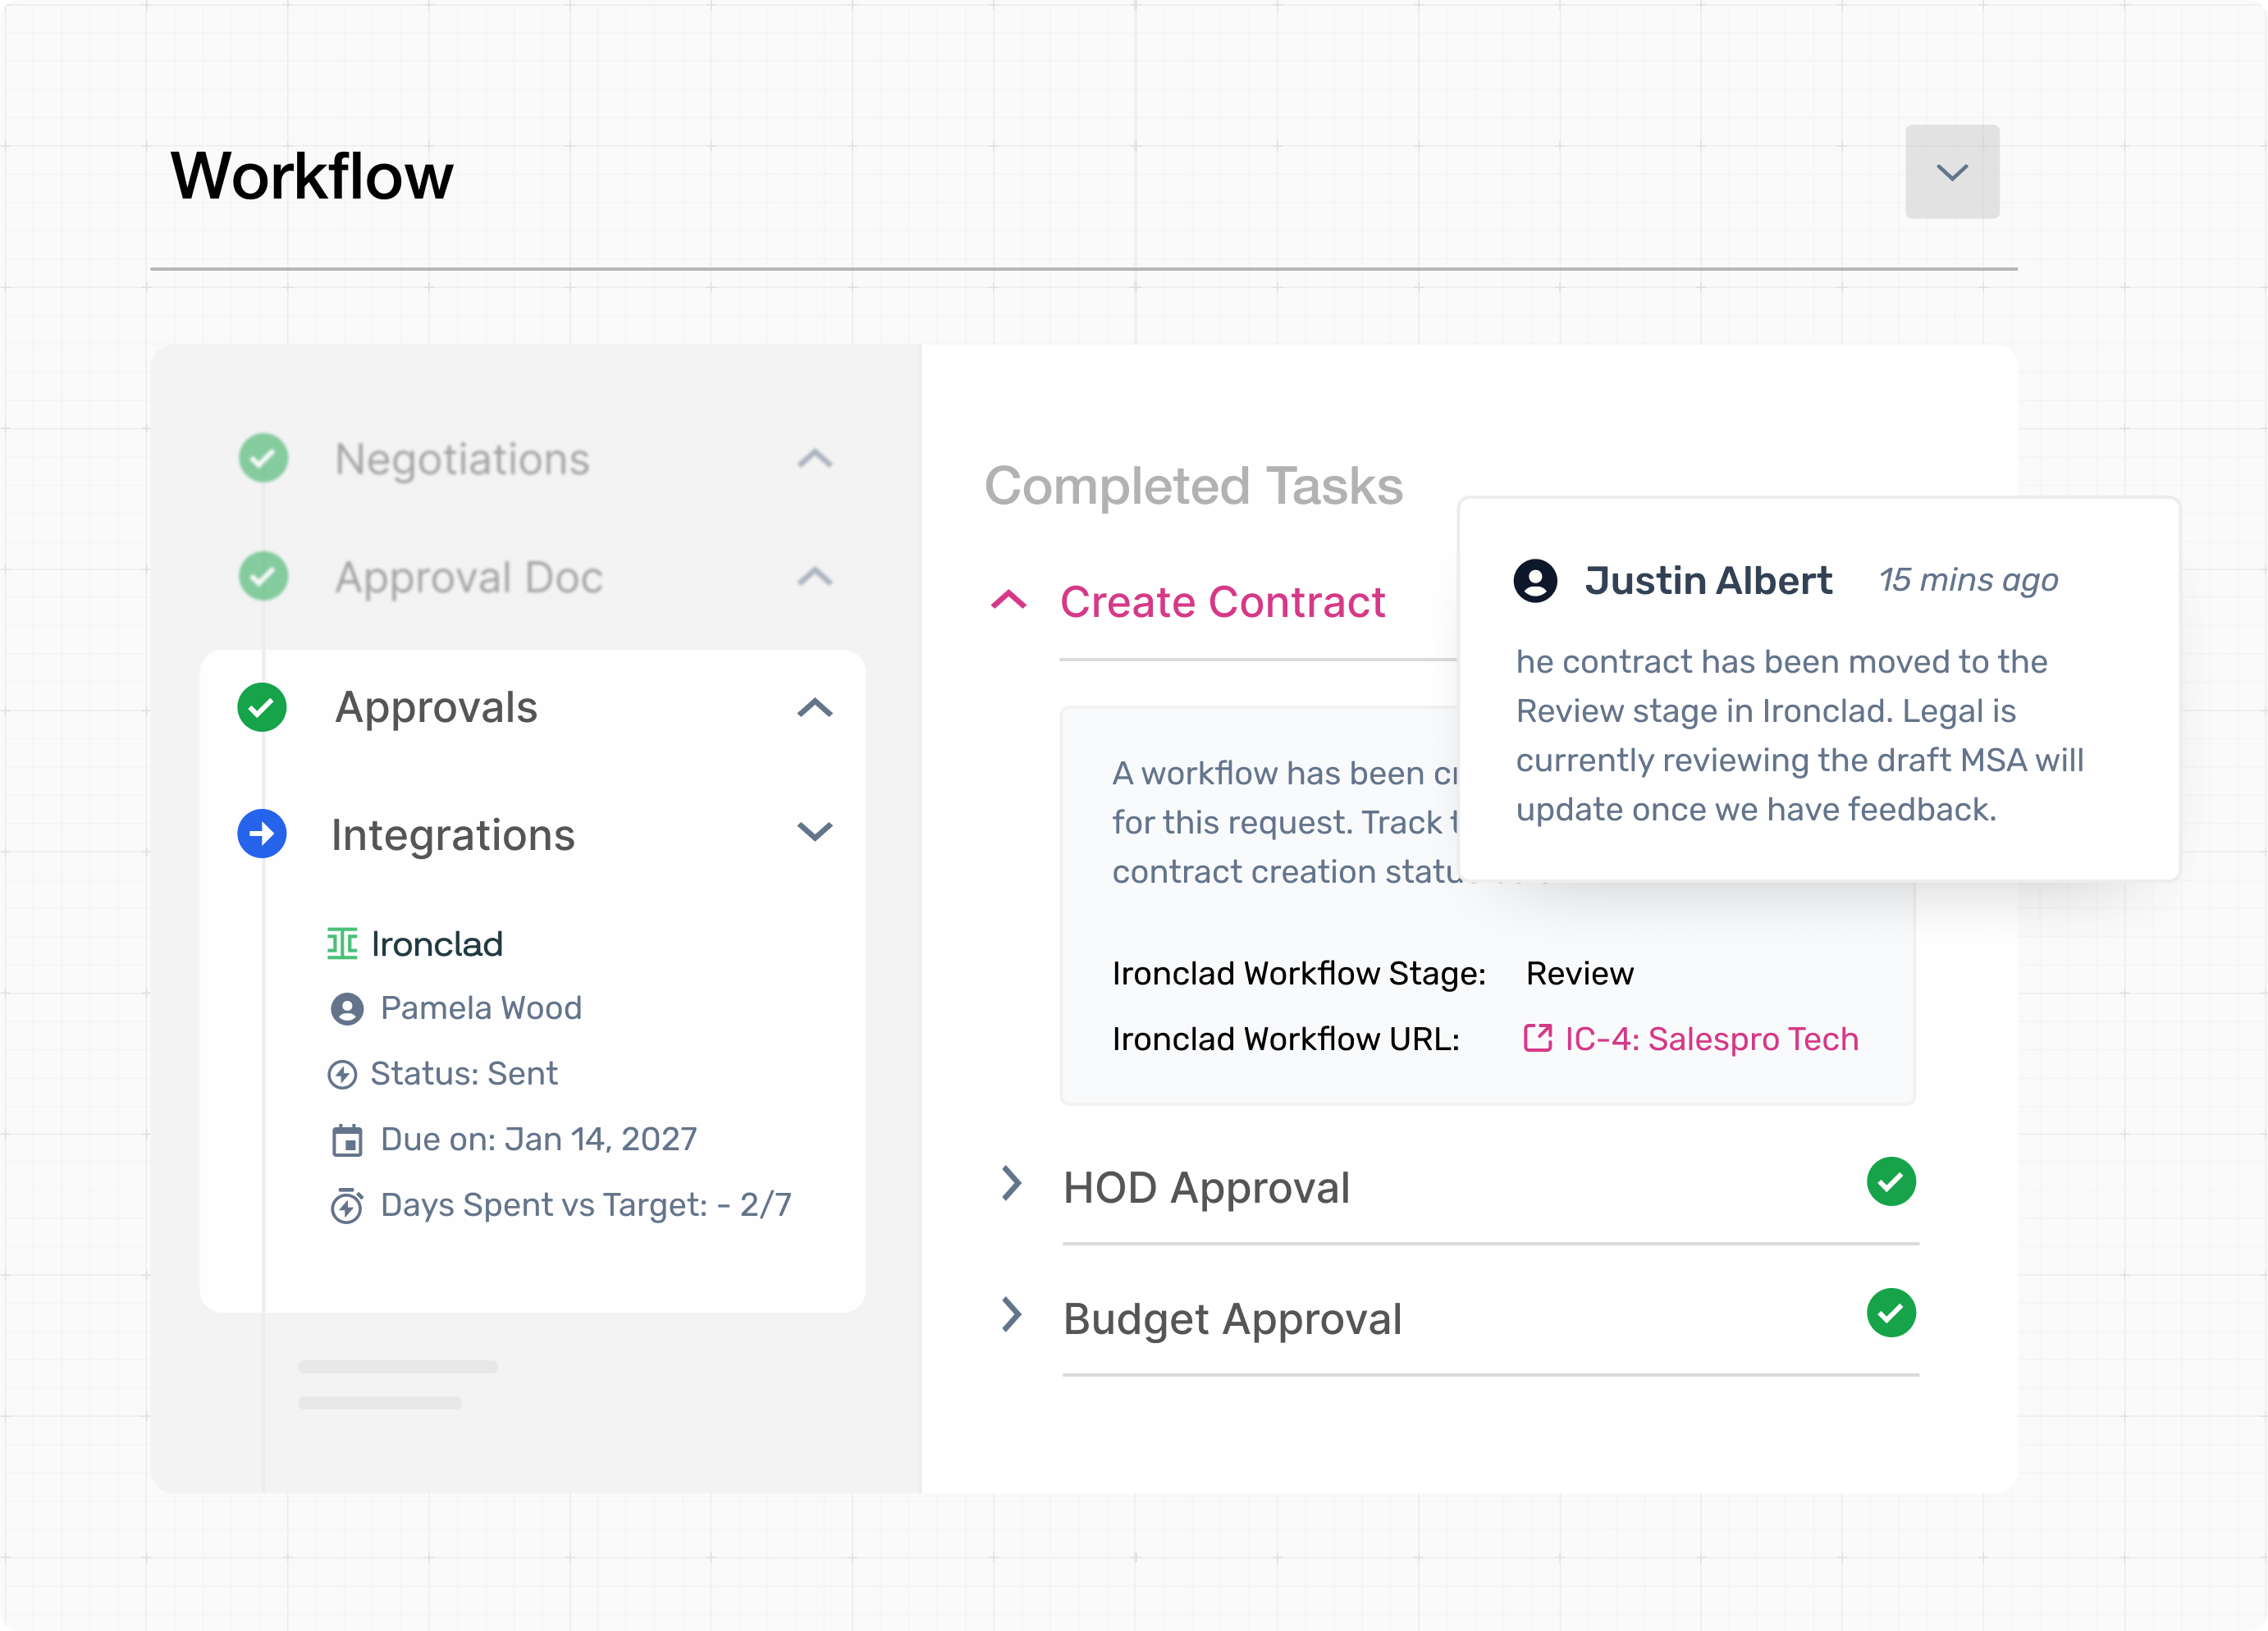Click Justin Albert's profile avatar icon
This screenshot has width=2268, height=1631.
pos(1535,581)
